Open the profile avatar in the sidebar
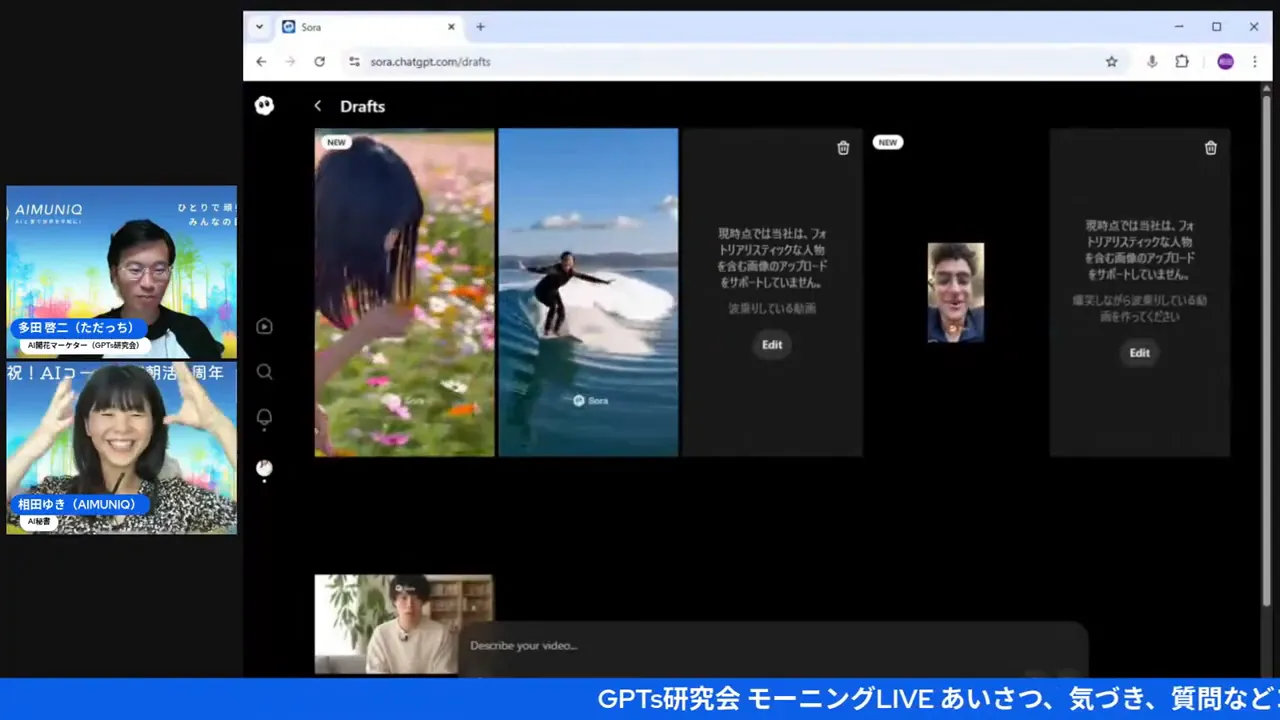 [x=264, y=467]
